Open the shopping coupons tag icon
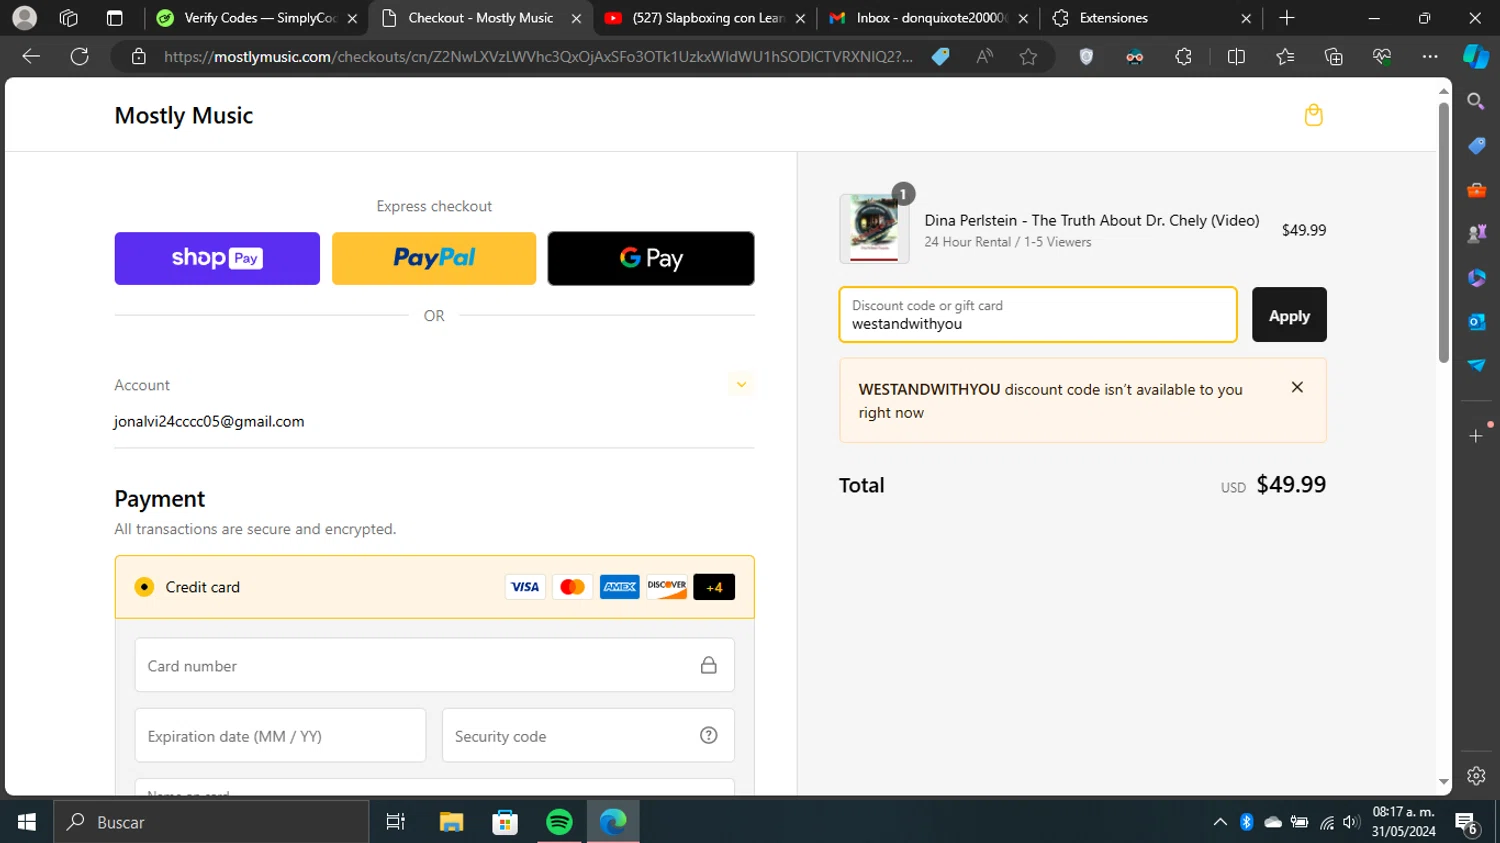 (940, 57)
